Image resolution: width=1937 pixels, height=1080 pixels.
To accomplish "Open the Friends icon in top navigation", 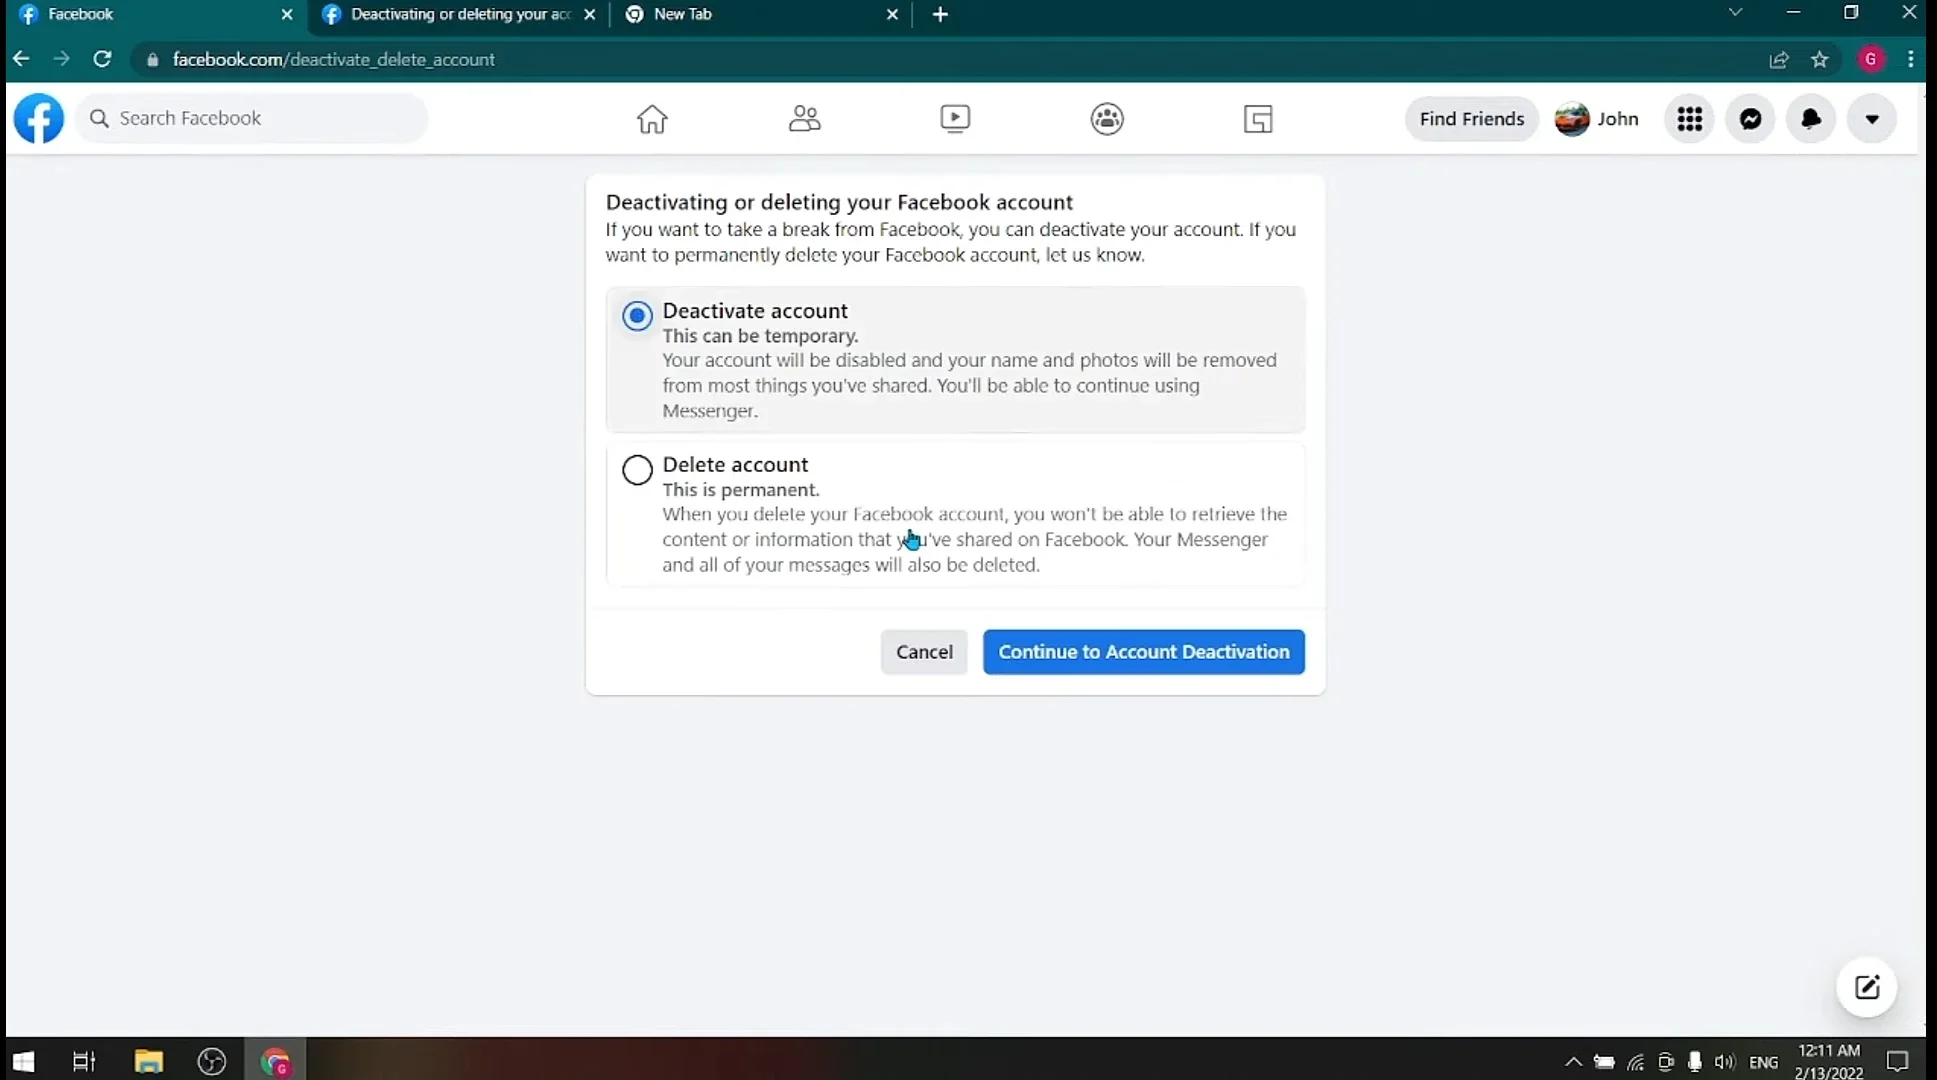I will [804, 119].
